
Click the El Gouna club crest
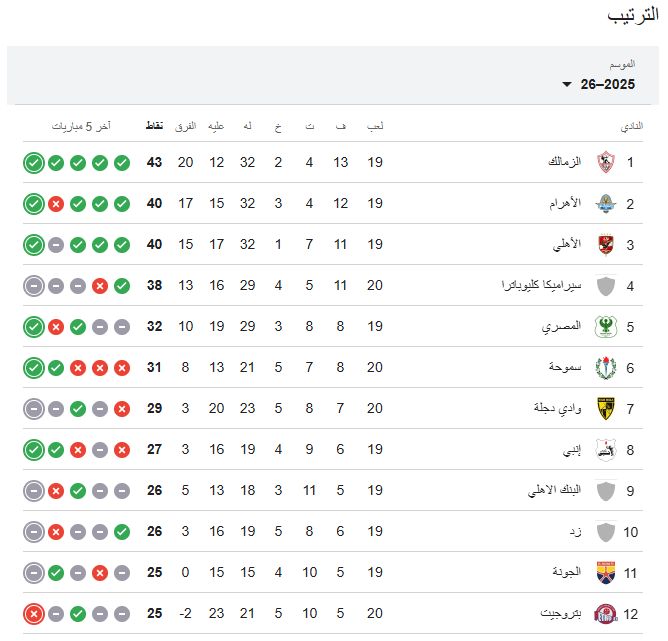[605, 572]
